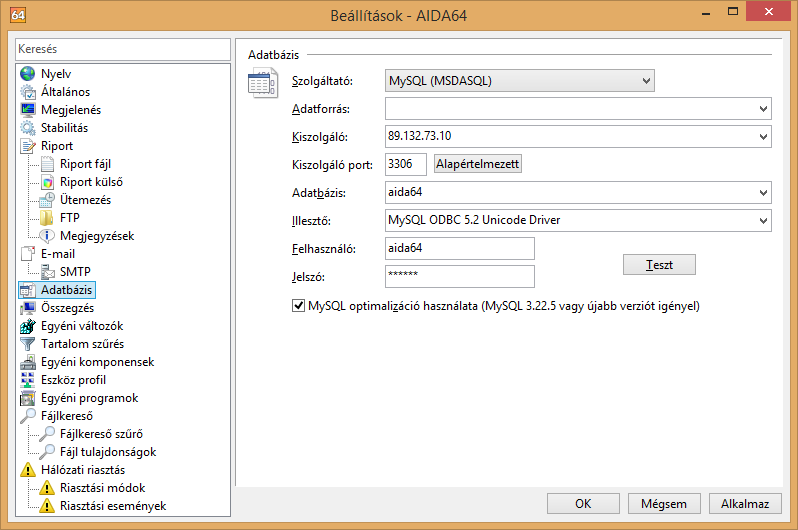
Task: Click the Összegzés computer icon
Action: click(x=27, y=308)
